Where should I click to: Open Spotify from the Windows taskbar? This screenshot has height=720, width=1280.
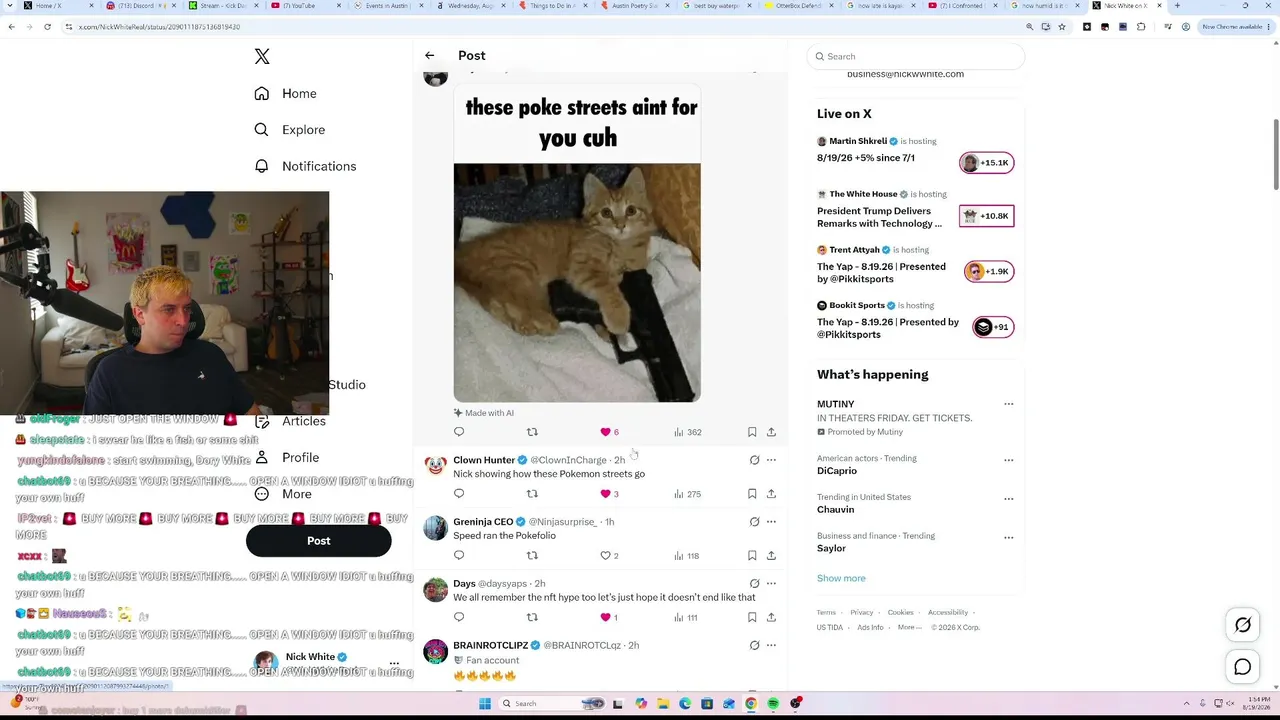point(773,704)
